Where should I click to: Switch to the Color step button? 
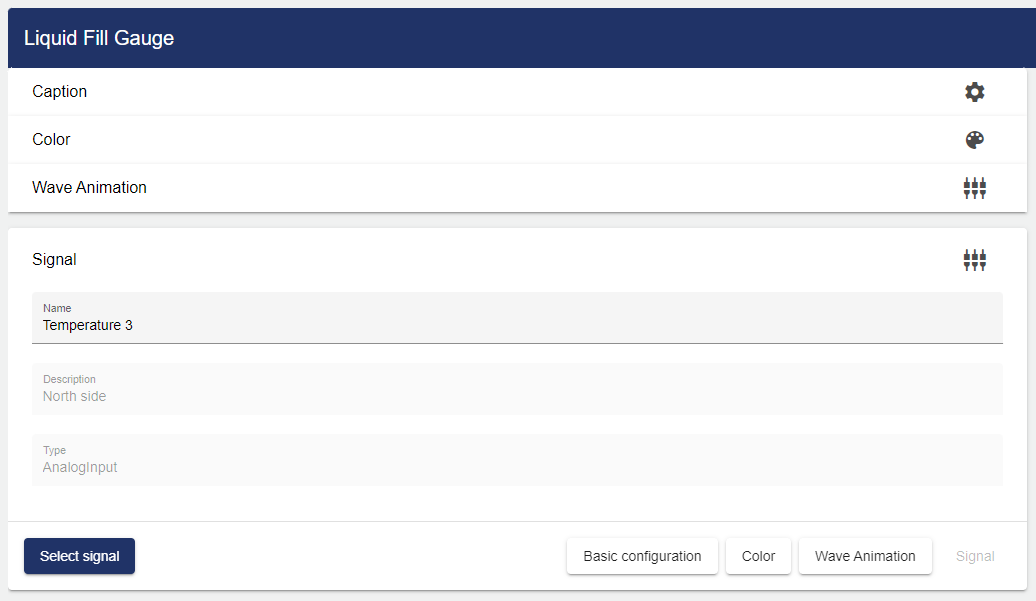[x=758, y=556]
